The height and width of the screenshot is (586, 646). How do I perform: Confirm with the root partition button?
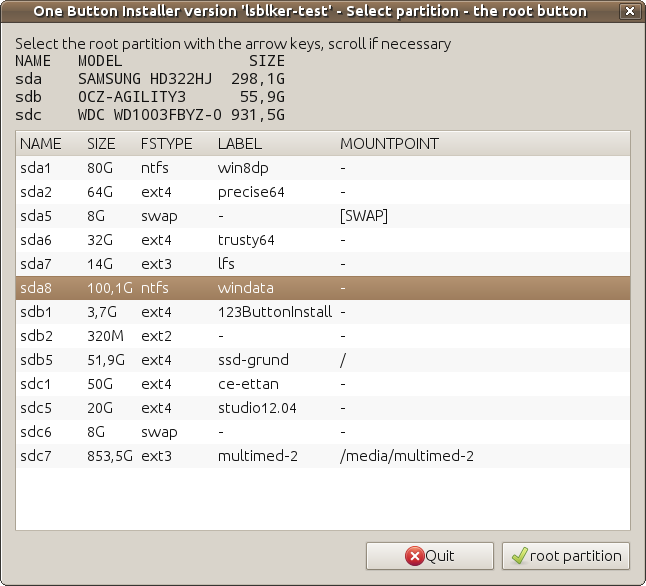(x=565, y=556)
